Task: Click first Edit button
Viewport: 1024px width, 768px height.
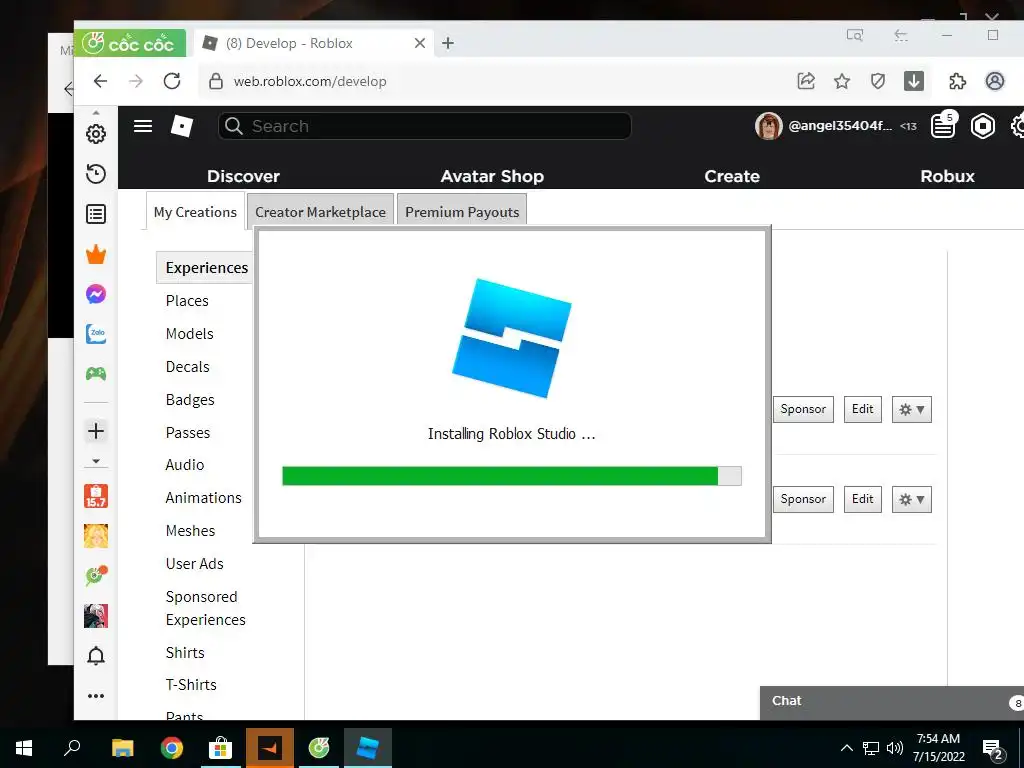Action: click(863, 409)
